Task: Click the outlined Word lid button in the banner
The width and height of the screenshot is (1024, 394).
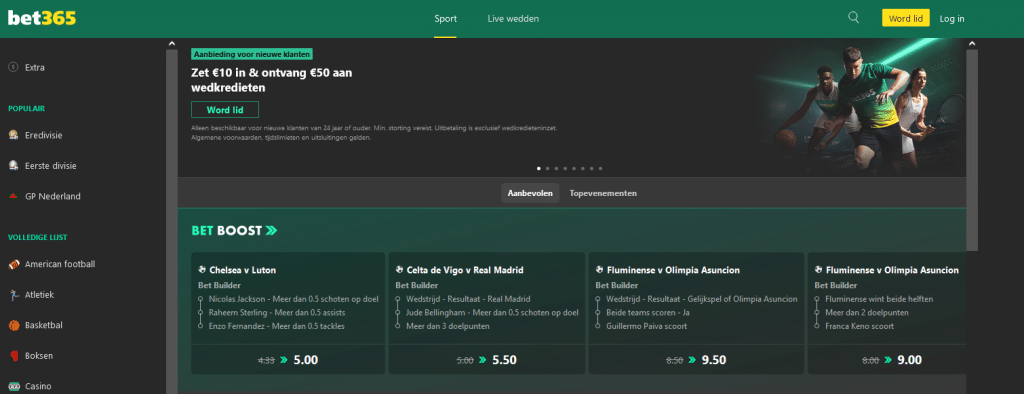Action: pos(225,109)
